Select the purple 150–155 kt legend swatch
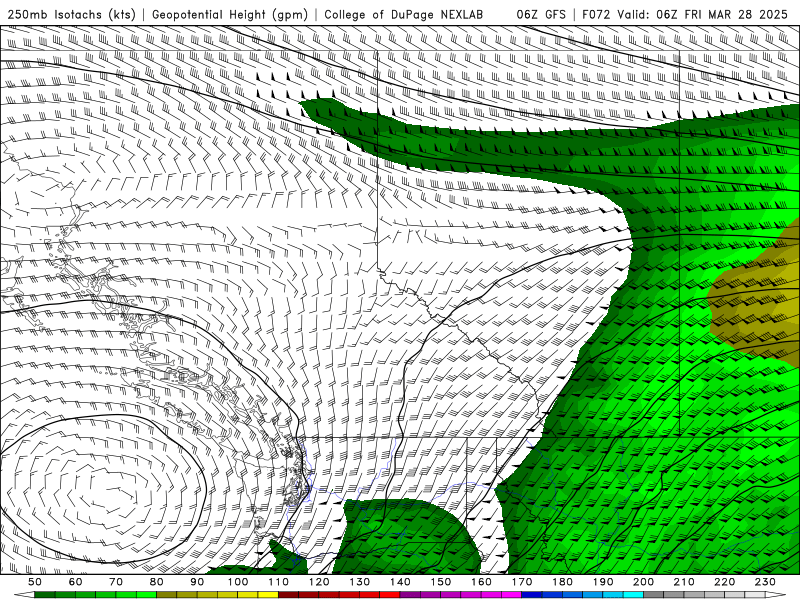The height and width of the screenshot is (600, 800). 451,594
